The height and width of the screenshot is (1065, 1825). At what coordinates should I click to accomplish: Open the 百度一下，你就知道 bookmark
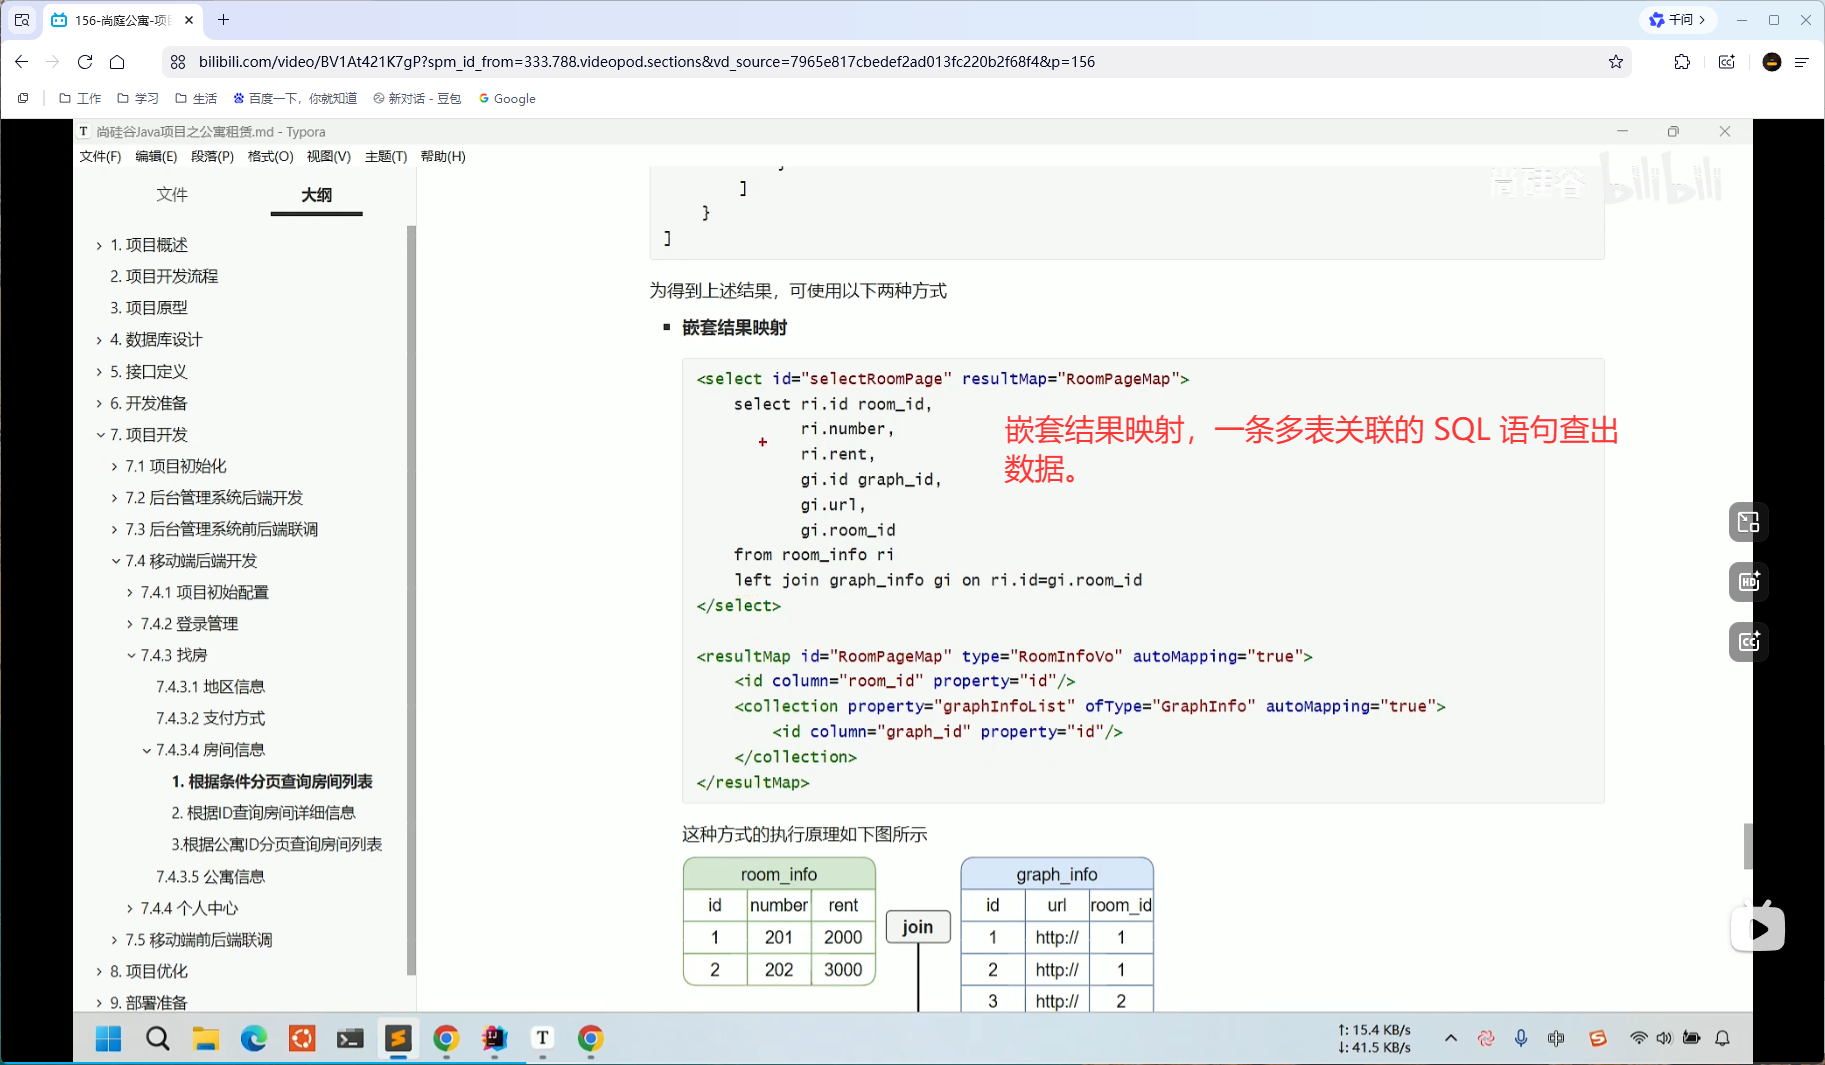click(295, 98)
